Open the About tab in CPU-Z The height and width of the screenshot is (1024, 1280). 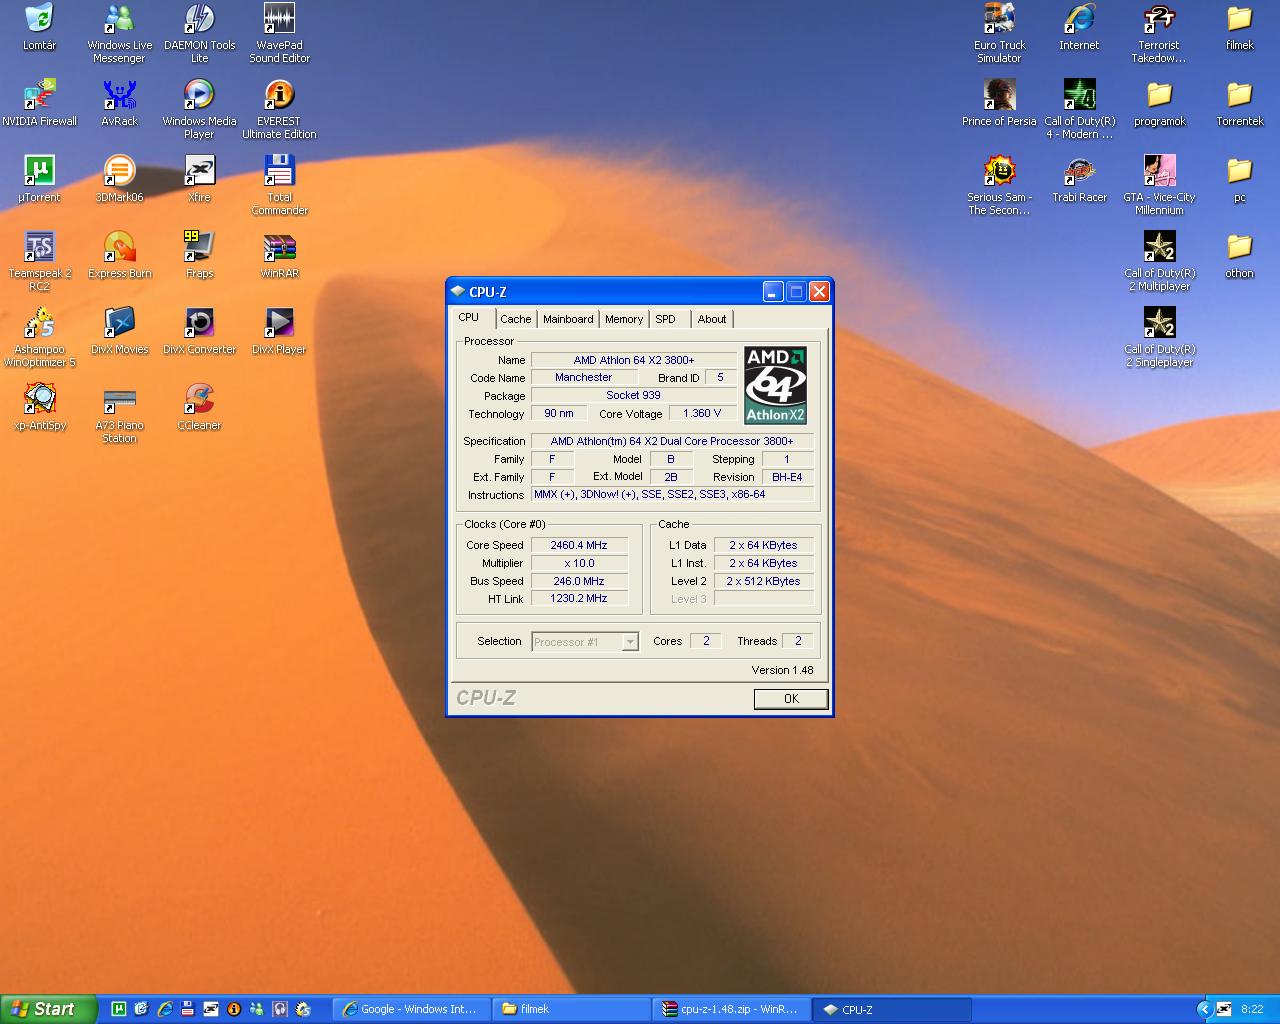(712, 319)
